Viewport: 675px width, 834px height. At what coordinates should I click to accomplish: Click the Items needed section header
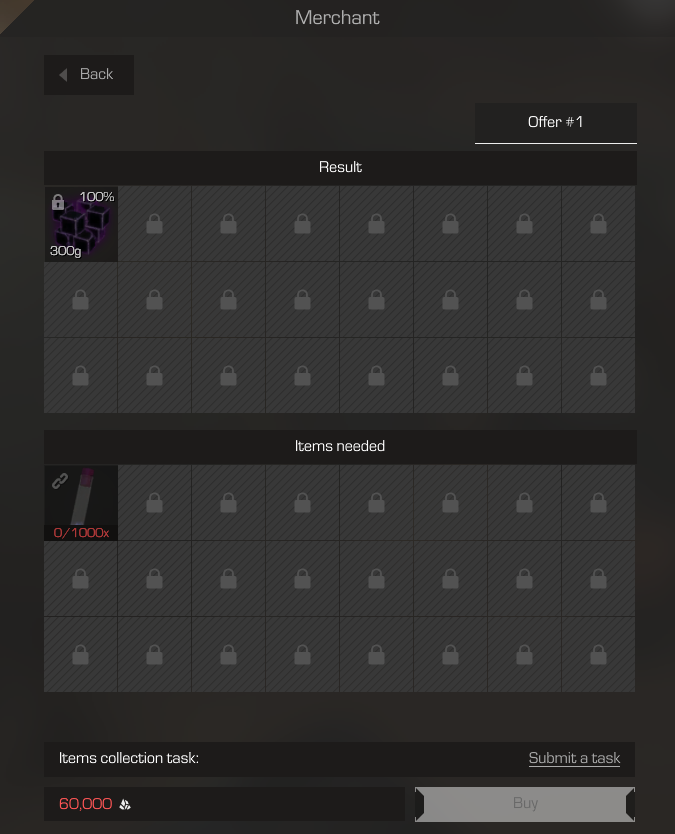[340, 446]
